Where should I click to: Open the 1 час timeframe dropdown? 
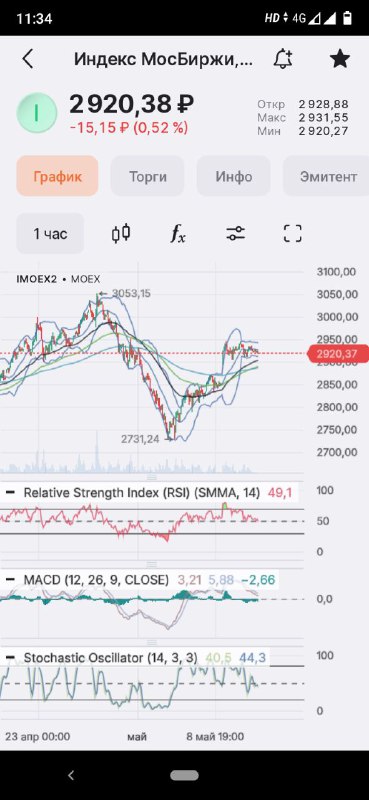(50, 234)
